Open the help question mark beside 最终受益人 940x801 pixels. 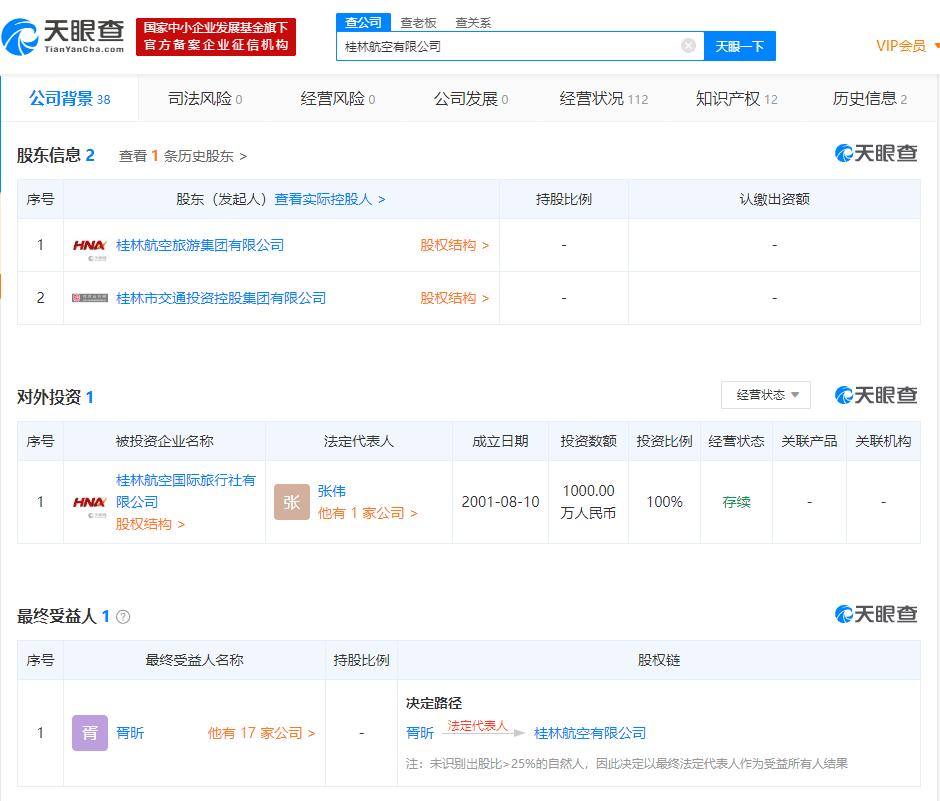123,617
